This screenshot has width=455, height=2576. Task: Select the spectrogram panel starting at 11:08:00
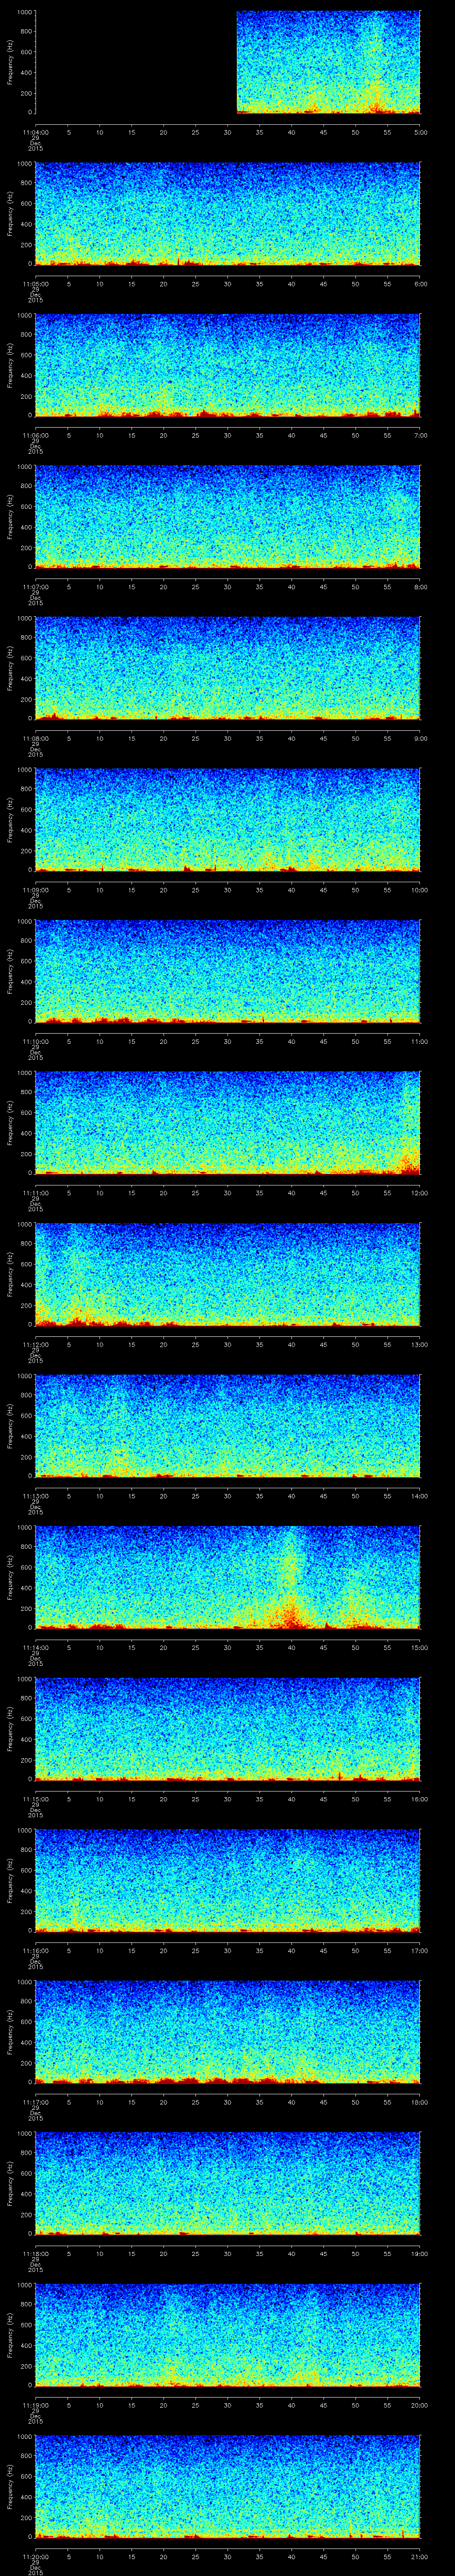pos(227,668)
